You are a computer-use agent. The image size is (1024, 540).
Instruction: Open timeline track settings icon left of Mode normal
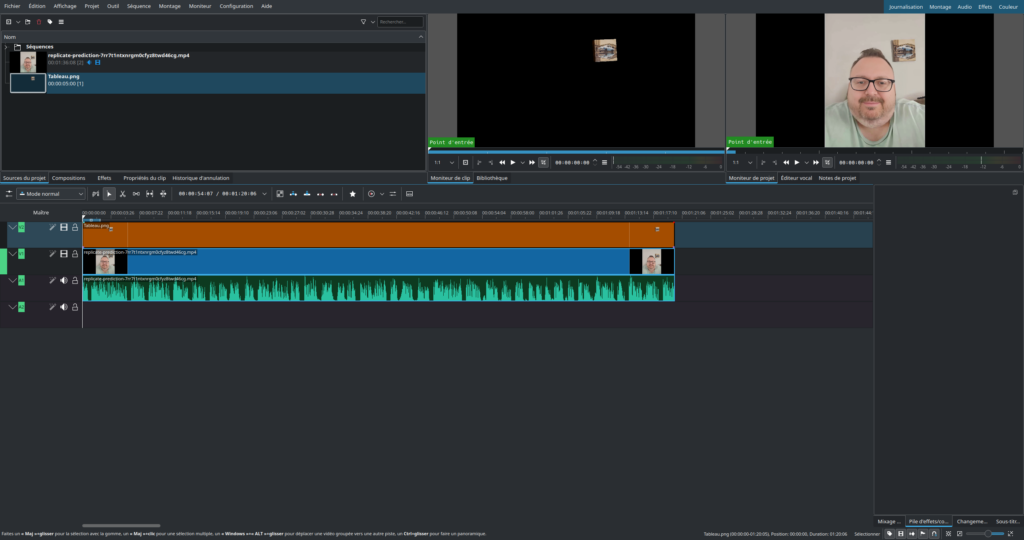pos(9,194)
